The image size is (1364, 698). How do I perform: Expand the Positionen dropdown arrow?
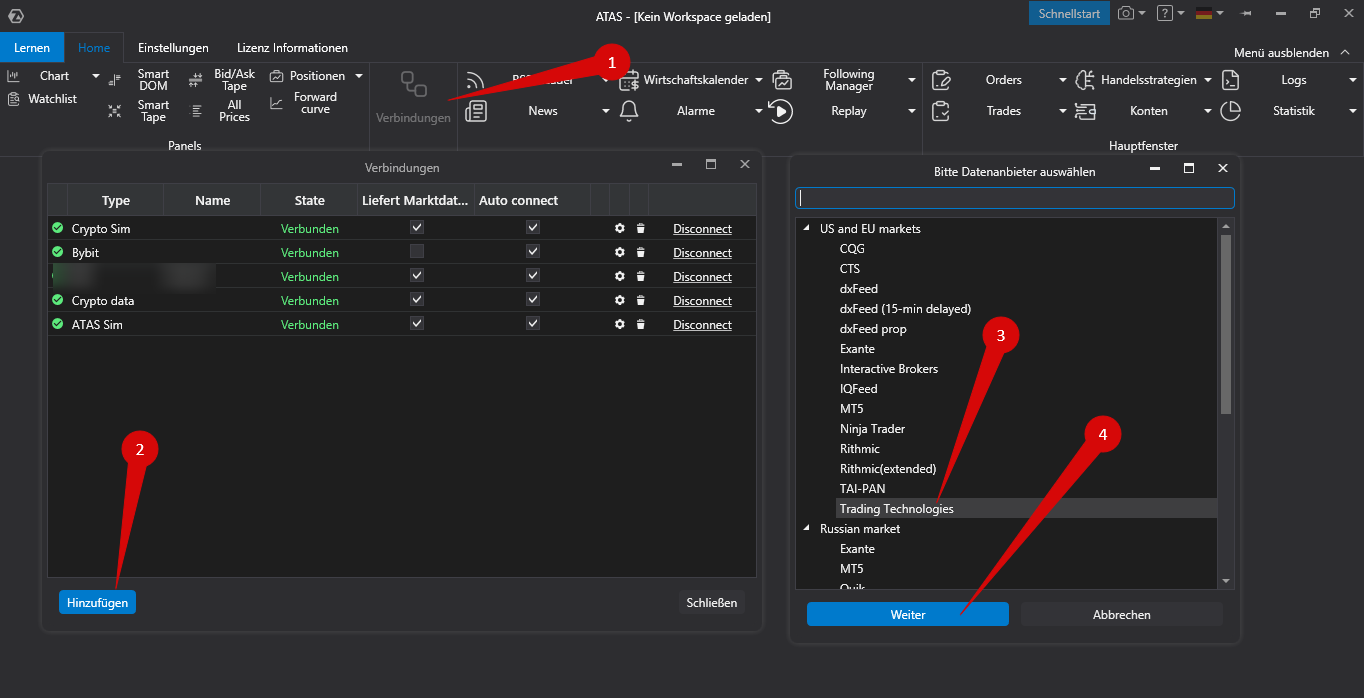[x=359, y=76]
